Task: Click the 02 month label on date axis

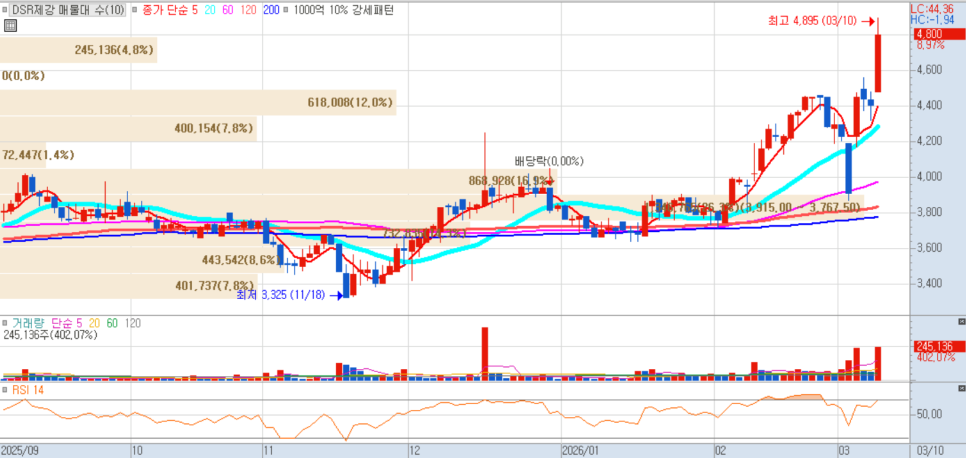Action: 723,450
